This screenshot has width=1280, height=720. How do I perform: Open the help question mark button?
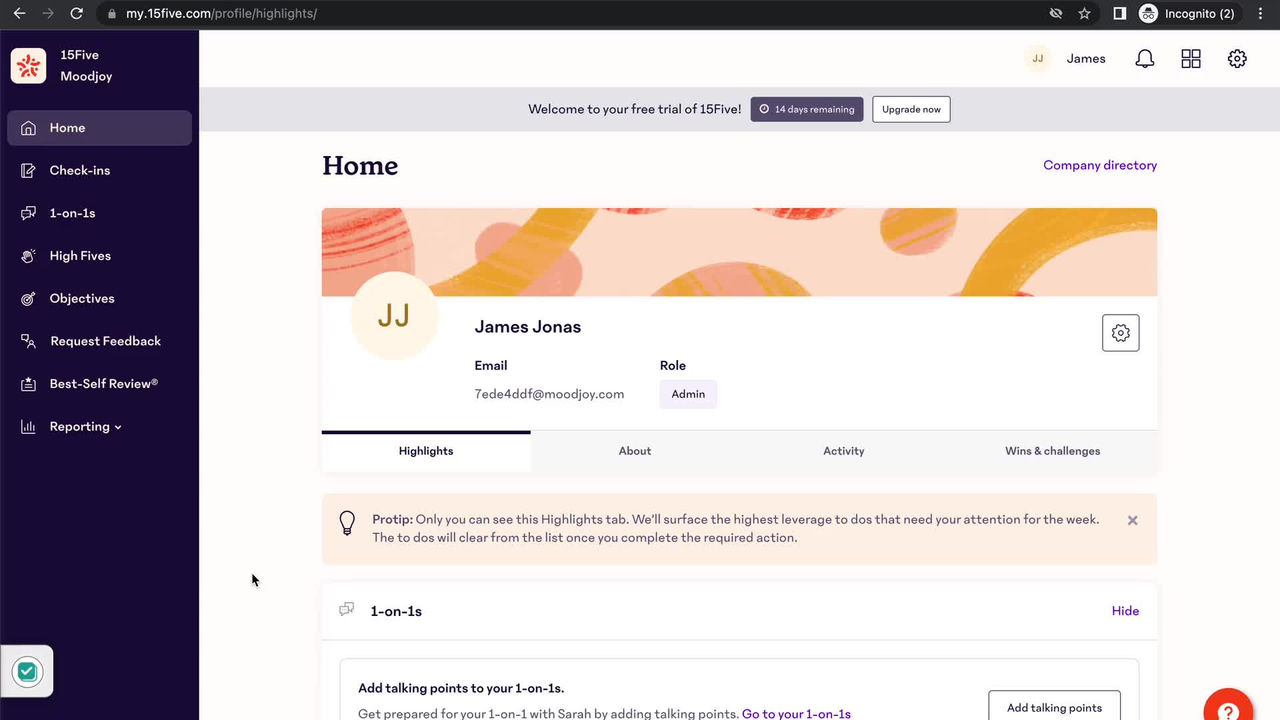(1228, 707)
